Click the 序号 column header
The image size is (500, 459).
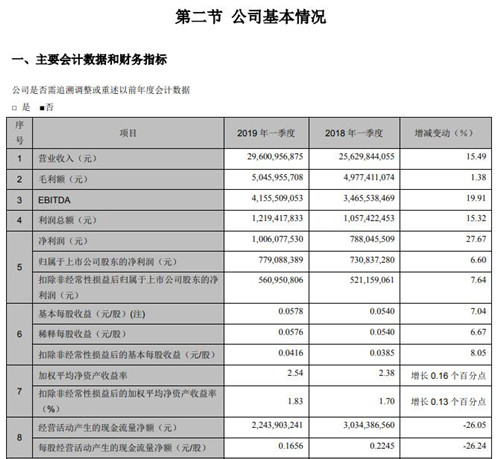(19, 133)
